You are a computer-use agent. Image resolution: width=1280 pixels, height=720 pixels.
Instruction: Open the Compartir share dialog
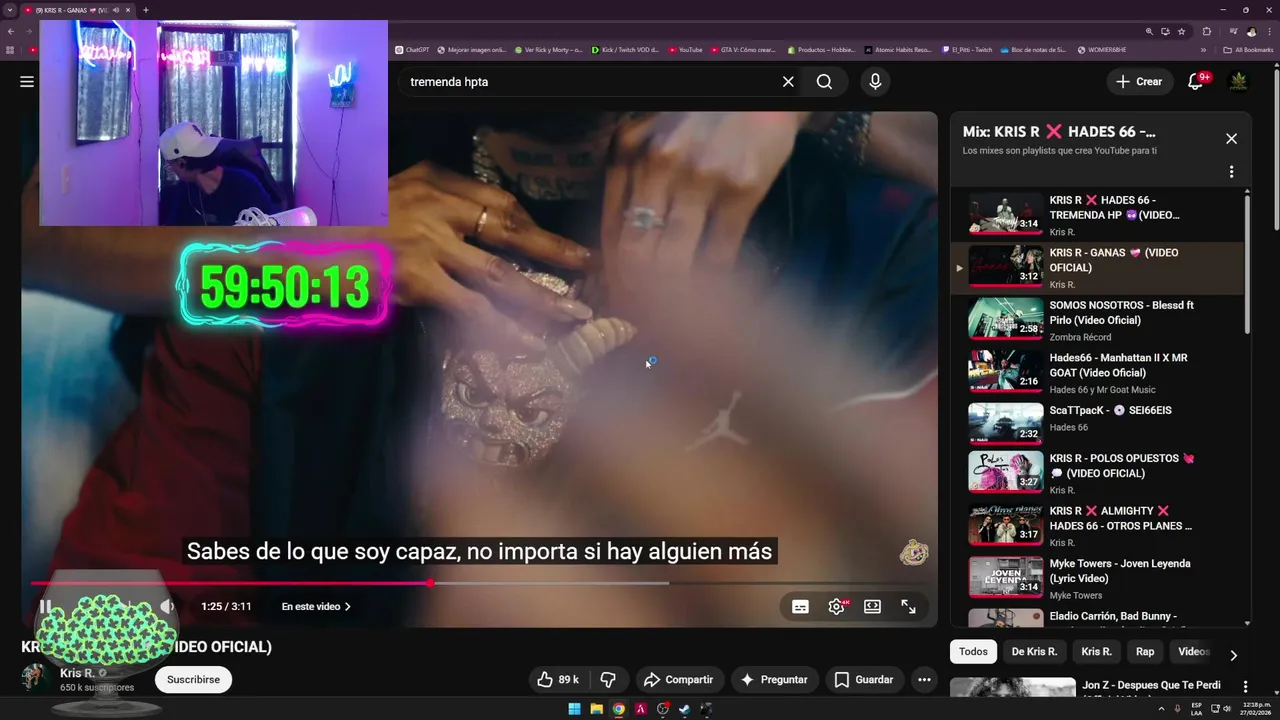679,680
